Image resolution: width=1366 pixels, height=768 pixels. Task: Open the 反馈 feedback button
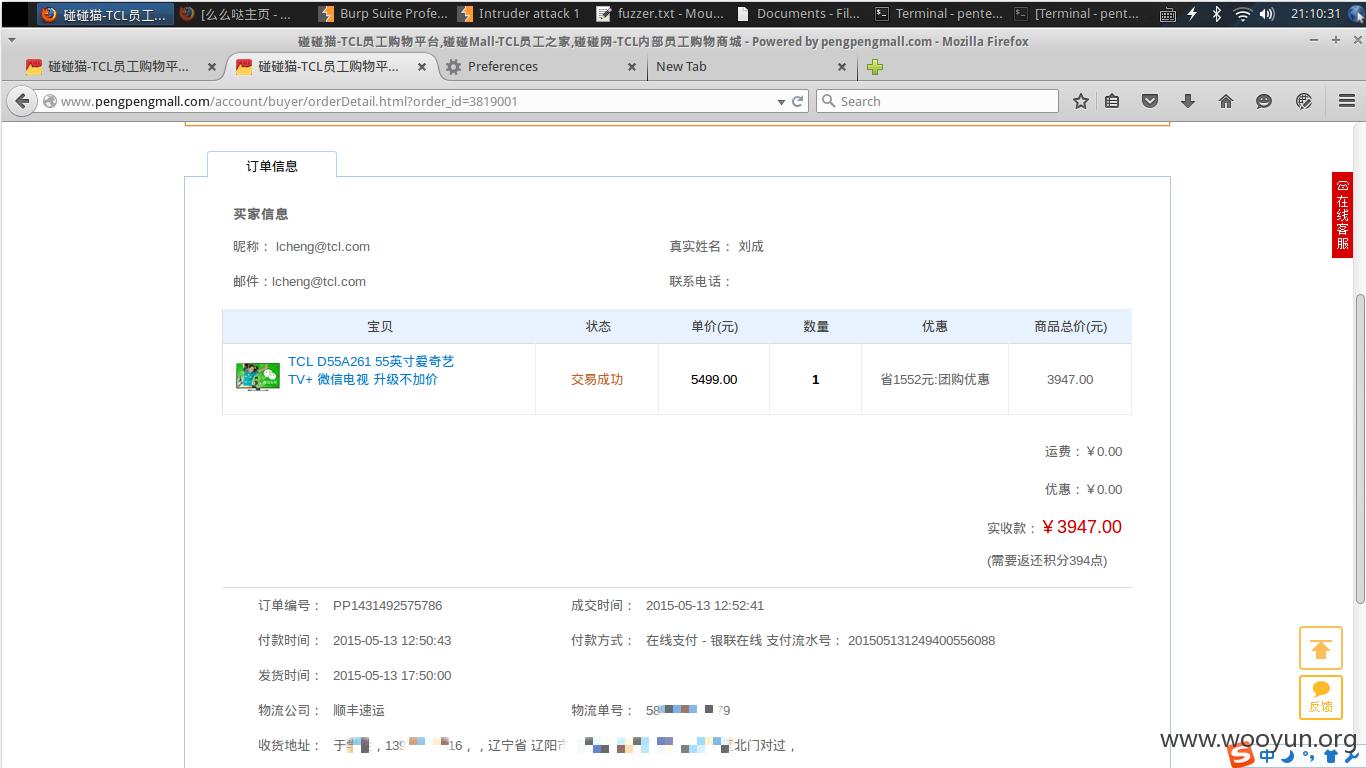coord(1320,697)
